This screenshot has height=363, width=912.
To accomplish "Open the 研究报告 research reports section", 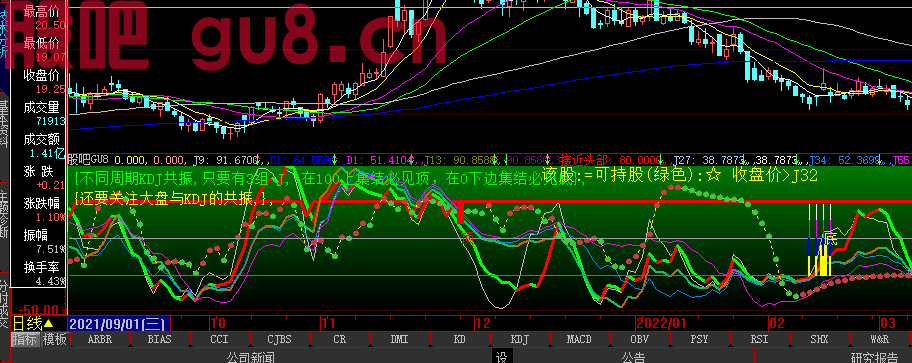I will coord(874,357).
